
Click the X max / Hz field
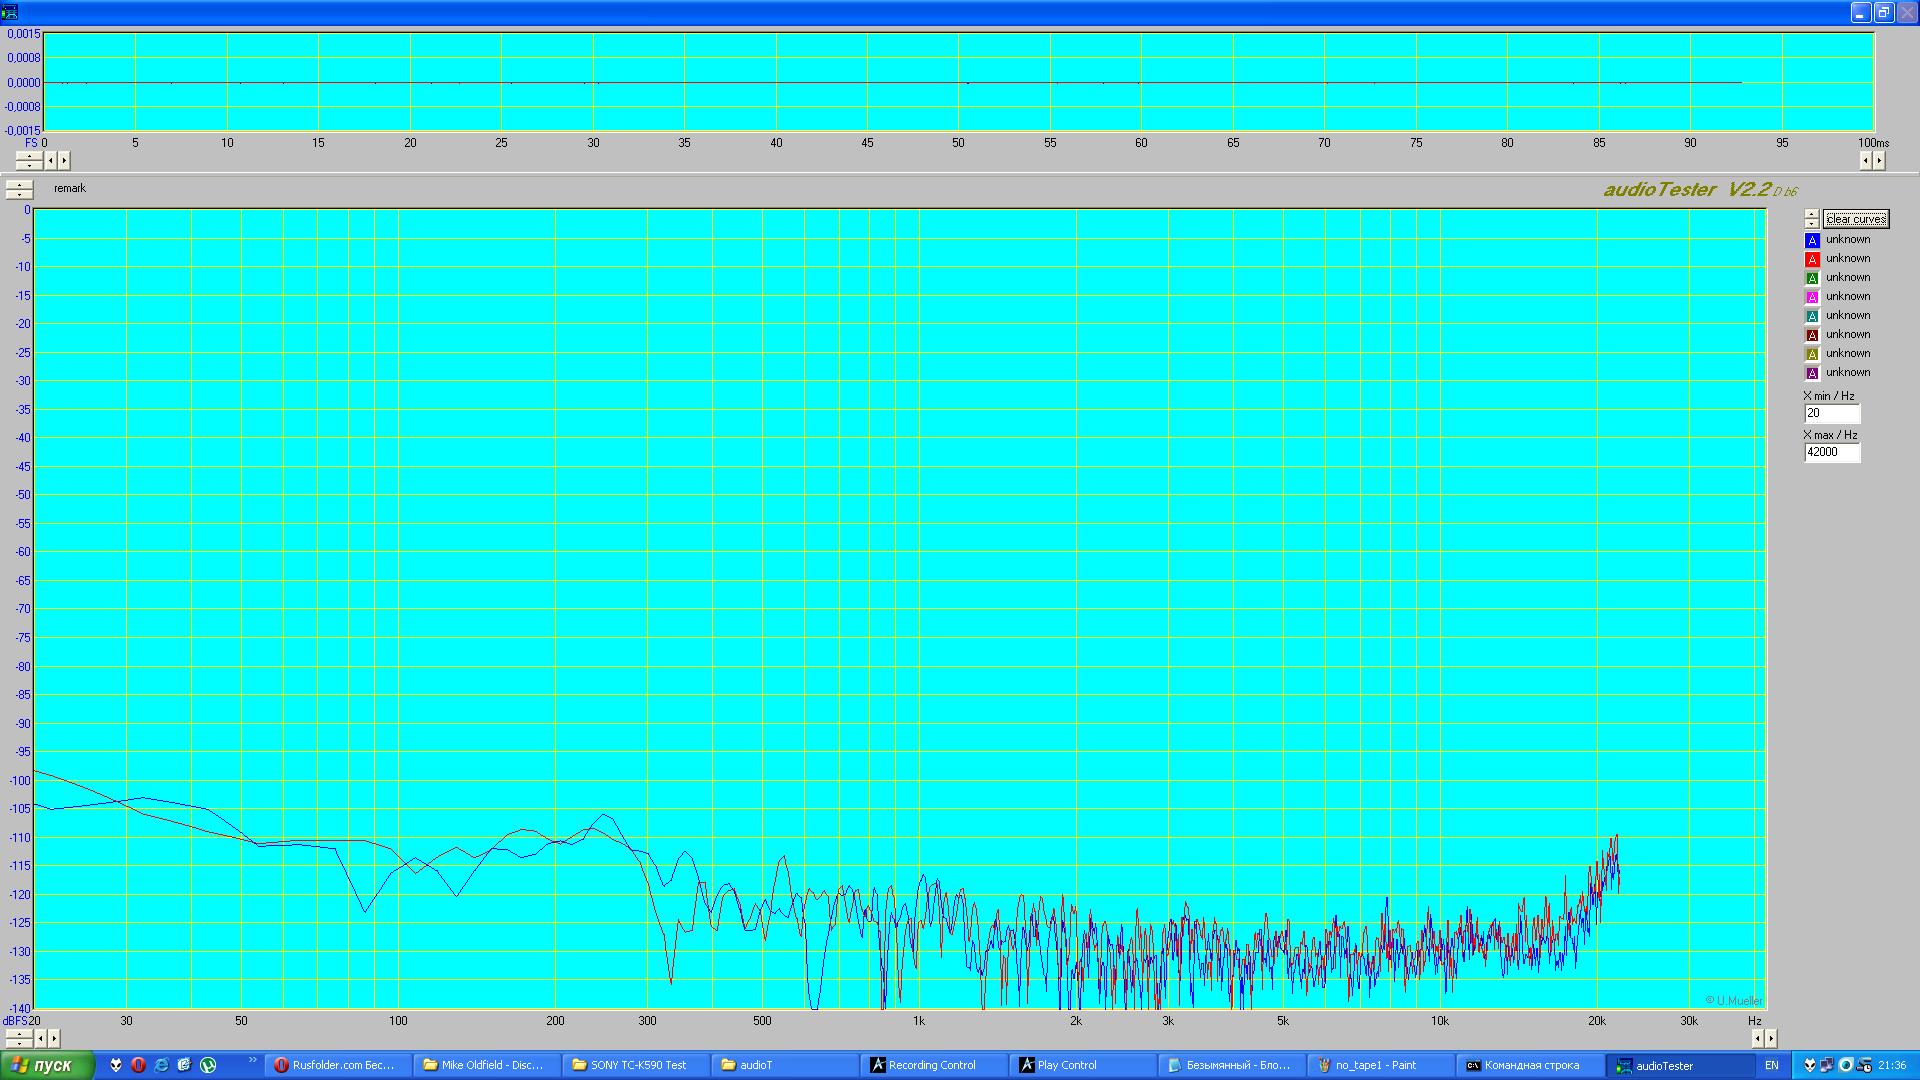click(1831, 452)
